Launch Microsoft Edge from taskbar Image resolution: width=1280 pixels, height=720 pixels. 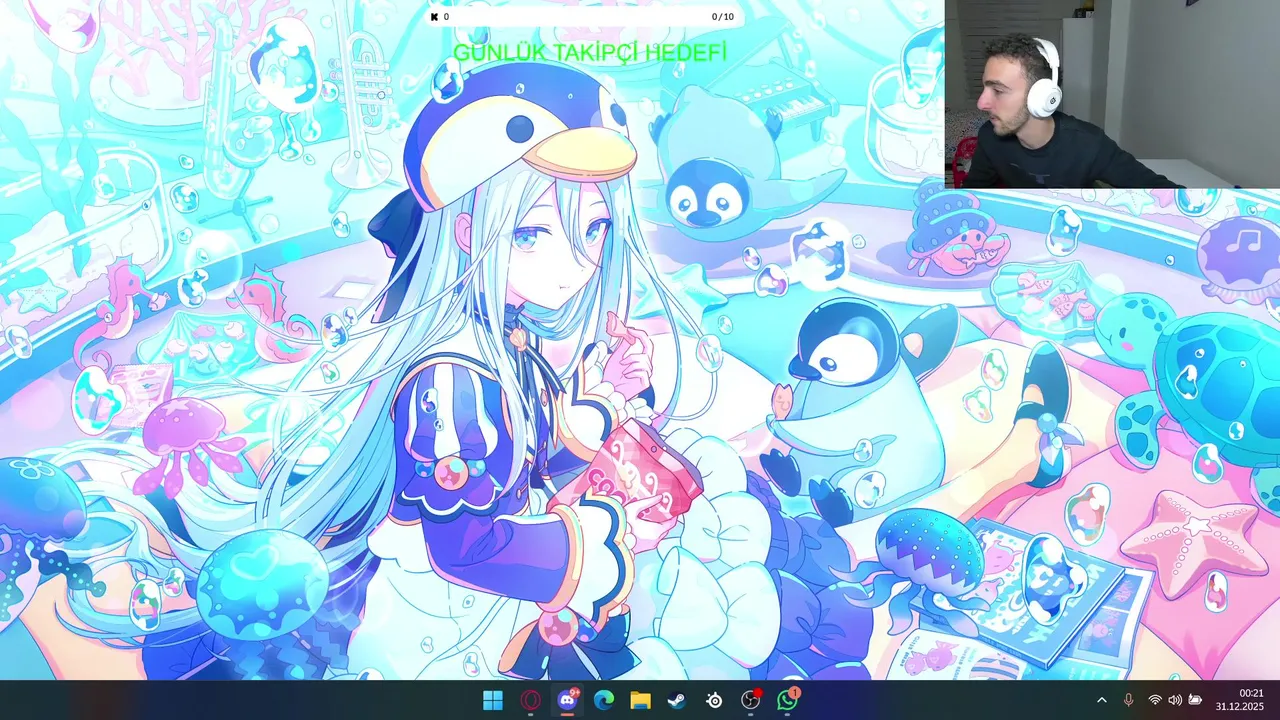[x=604, y=700]
